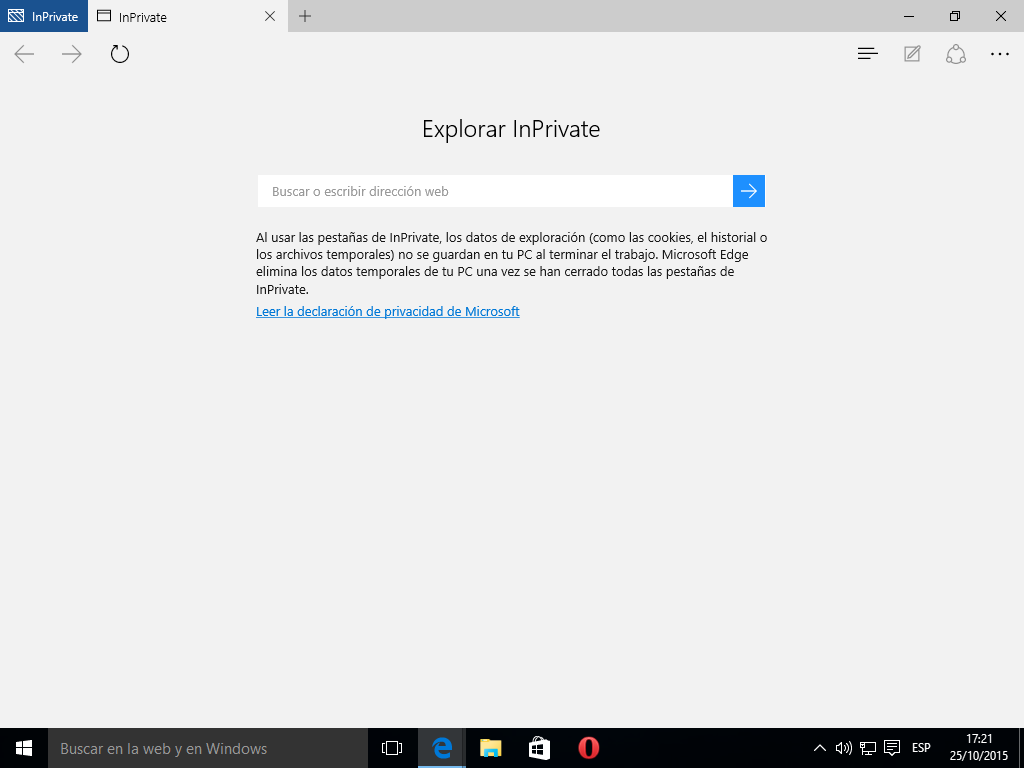The width and height of the screenshot is (1024, 768).
Task: Show hidden system tray icons
Action: (820, 748)
